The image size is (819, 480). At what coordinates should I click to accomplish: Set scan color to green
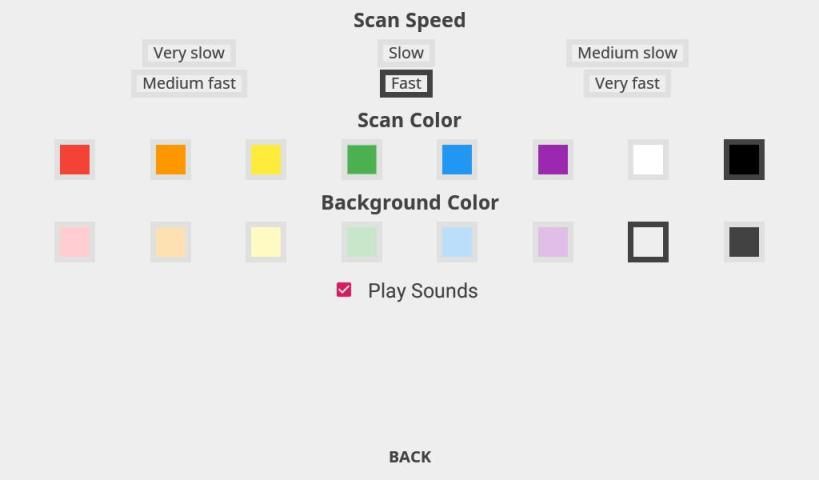tap(361, 159)
